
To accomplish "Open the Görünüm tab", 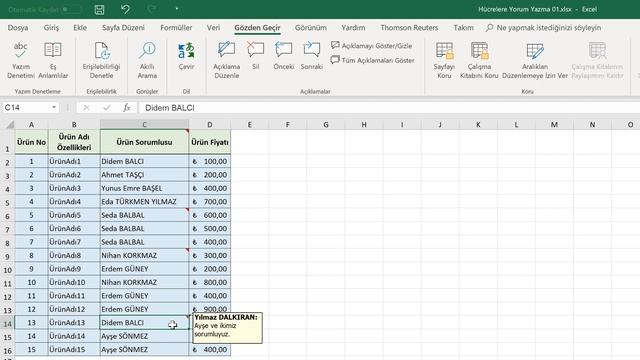I will [311, 28].
